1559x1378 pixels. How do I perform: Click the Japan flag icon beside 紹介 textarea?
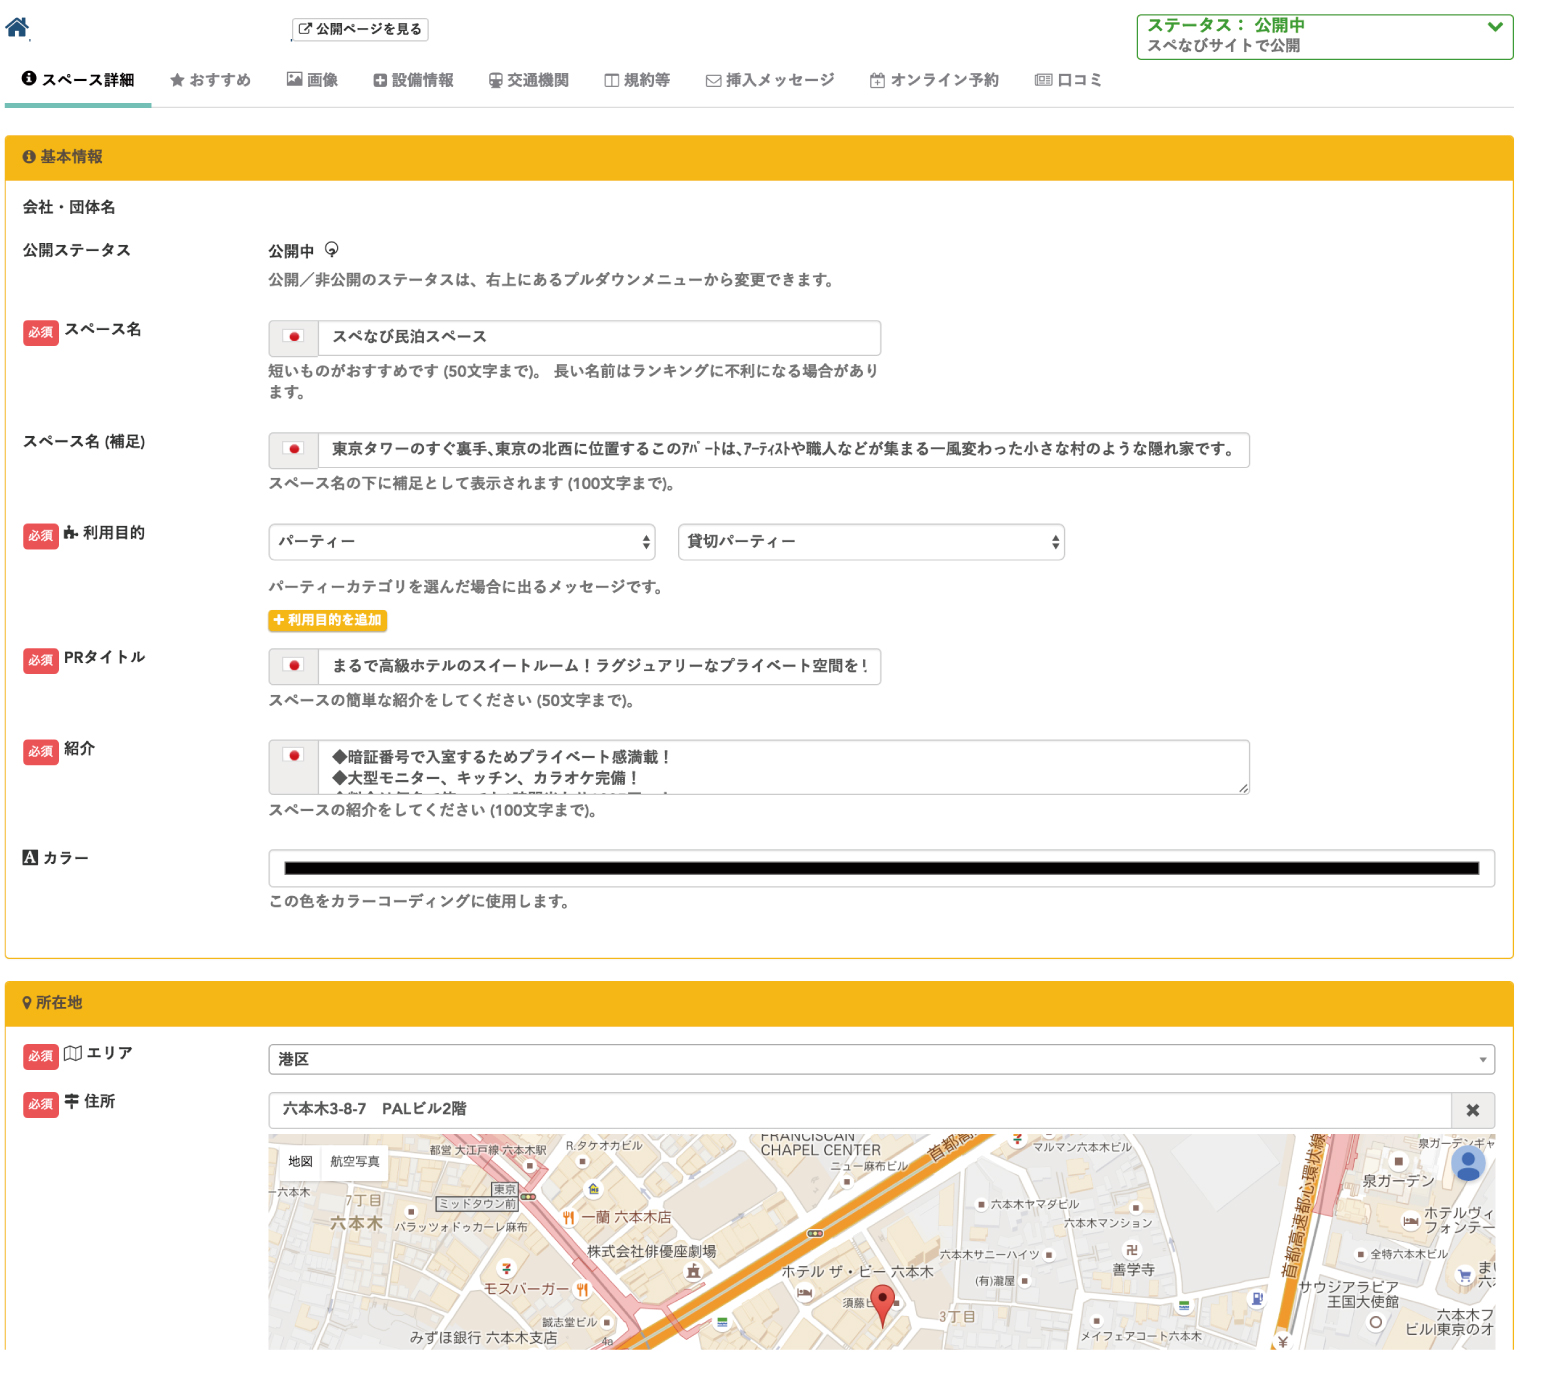[x=294, y=757]
